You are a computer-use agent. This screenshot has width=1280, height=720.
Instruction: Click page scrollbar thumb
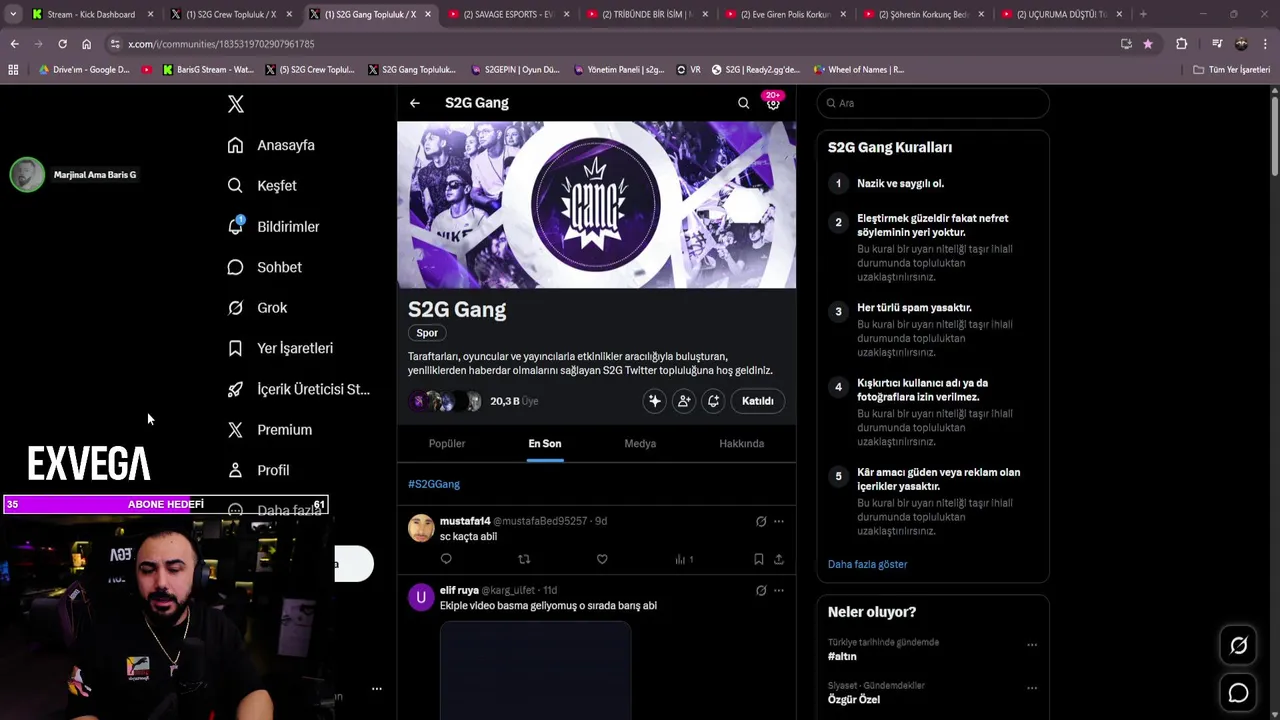click(x=1274, y=136)
